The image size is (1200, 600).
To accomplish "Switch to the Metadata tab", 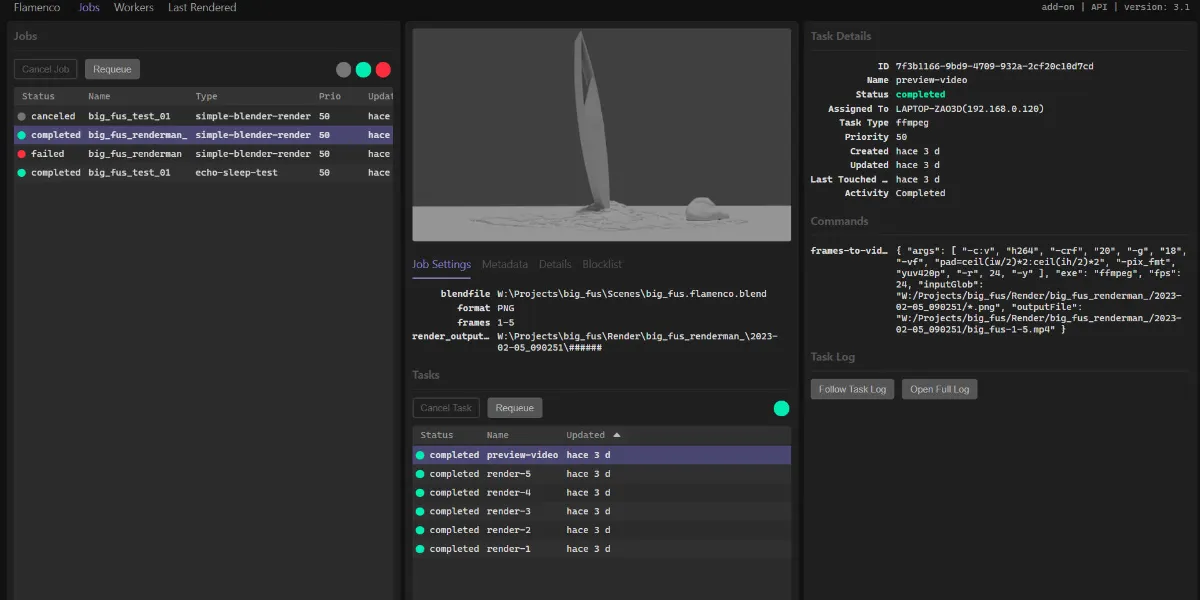I will [505, 264].
